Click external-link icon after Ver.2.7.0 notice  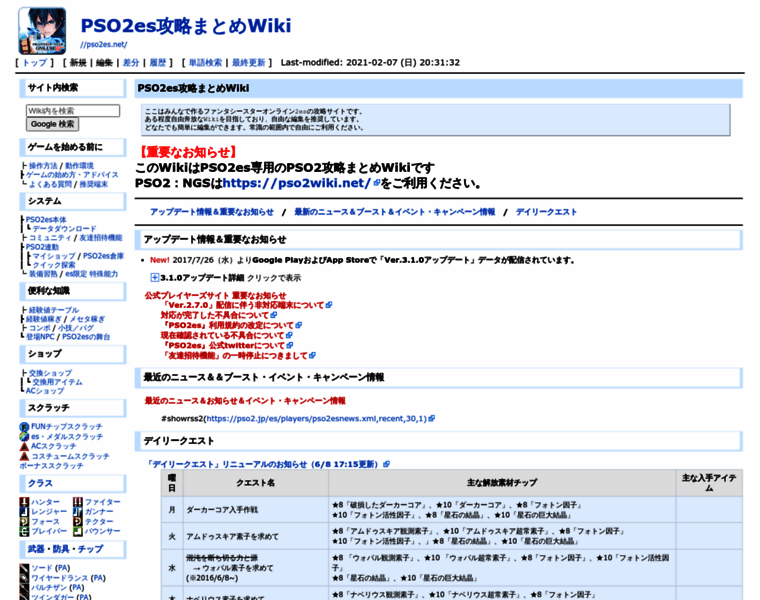pos(329,305)
